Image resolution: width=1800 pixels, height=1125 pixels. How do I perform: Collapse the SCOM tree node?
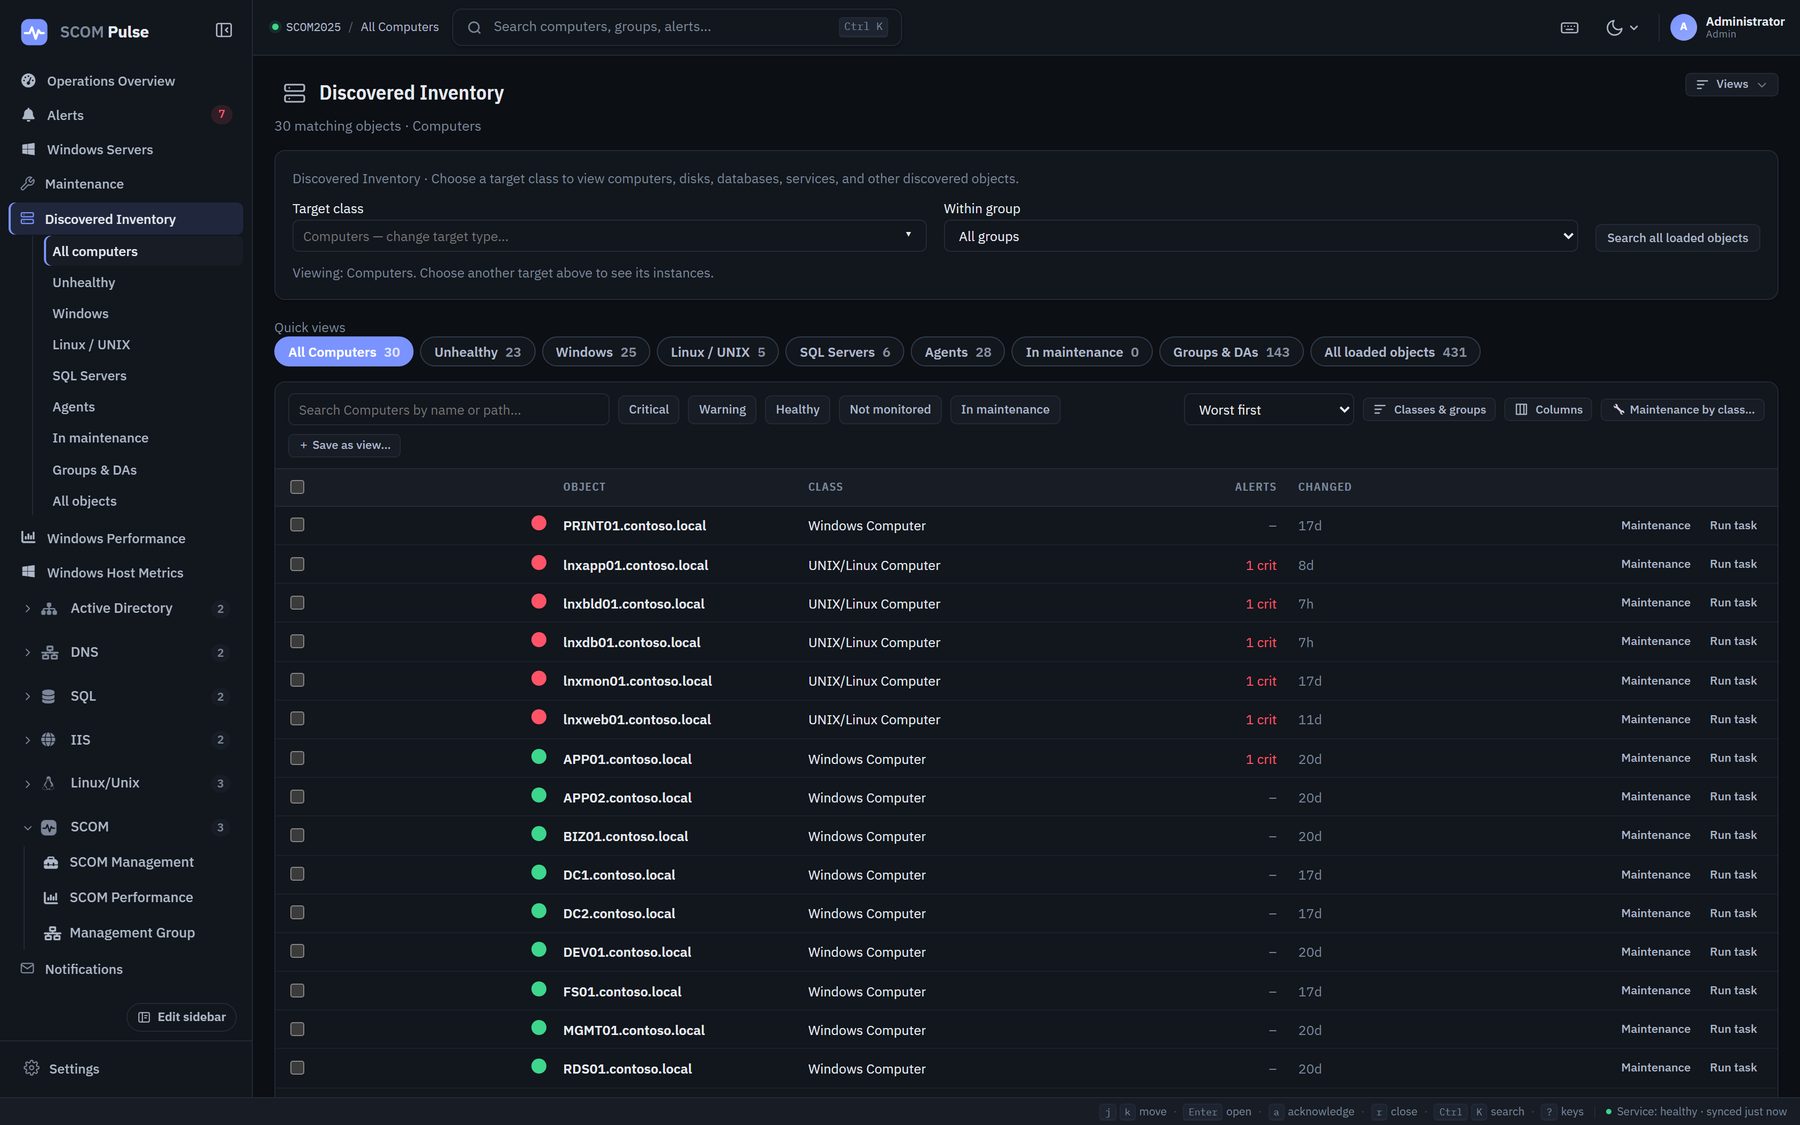[27, 827]
